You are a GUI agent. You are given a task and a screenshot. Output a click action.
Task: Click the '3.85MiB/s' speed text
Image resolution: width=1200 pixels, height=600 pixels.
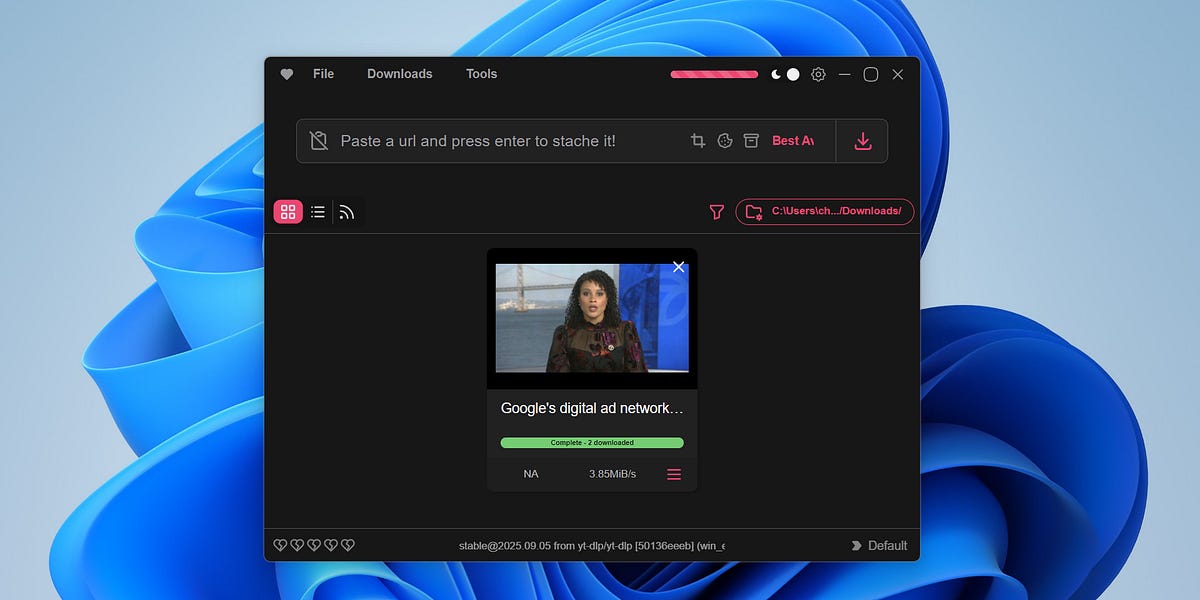[x=613, y=474]
